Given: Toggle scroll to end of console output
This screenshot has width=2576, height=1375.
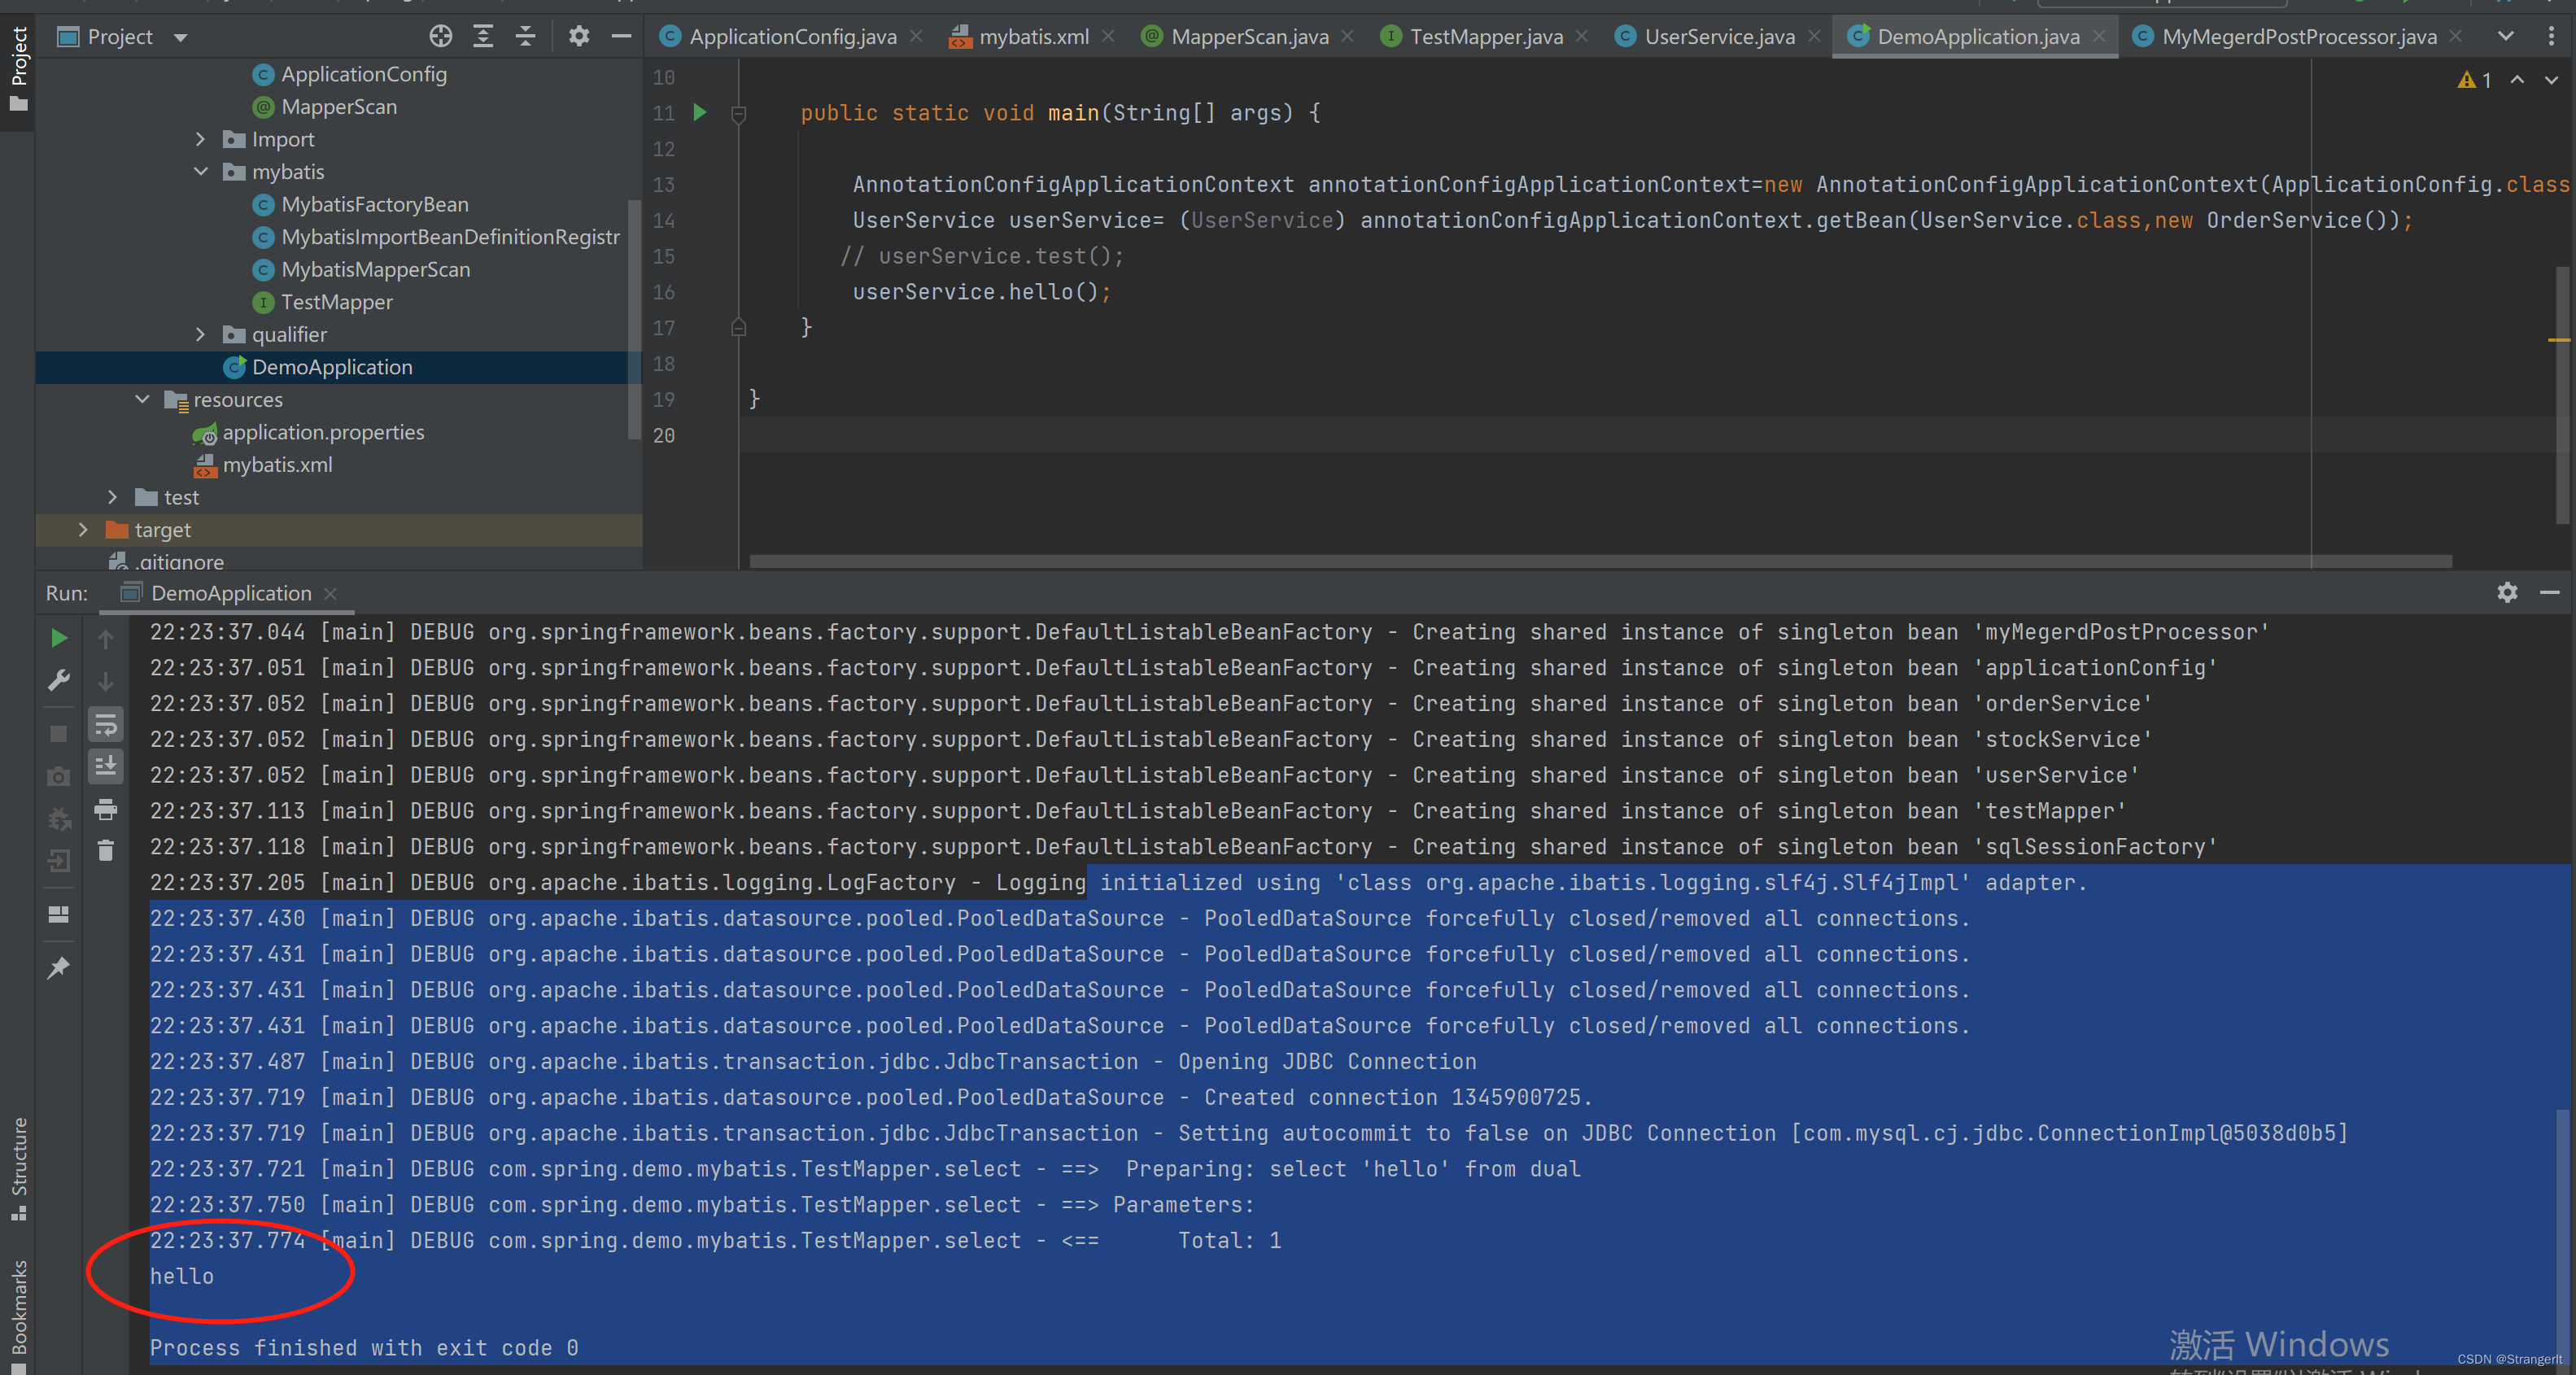Looking at the screenshot, I should click(105, 766).
